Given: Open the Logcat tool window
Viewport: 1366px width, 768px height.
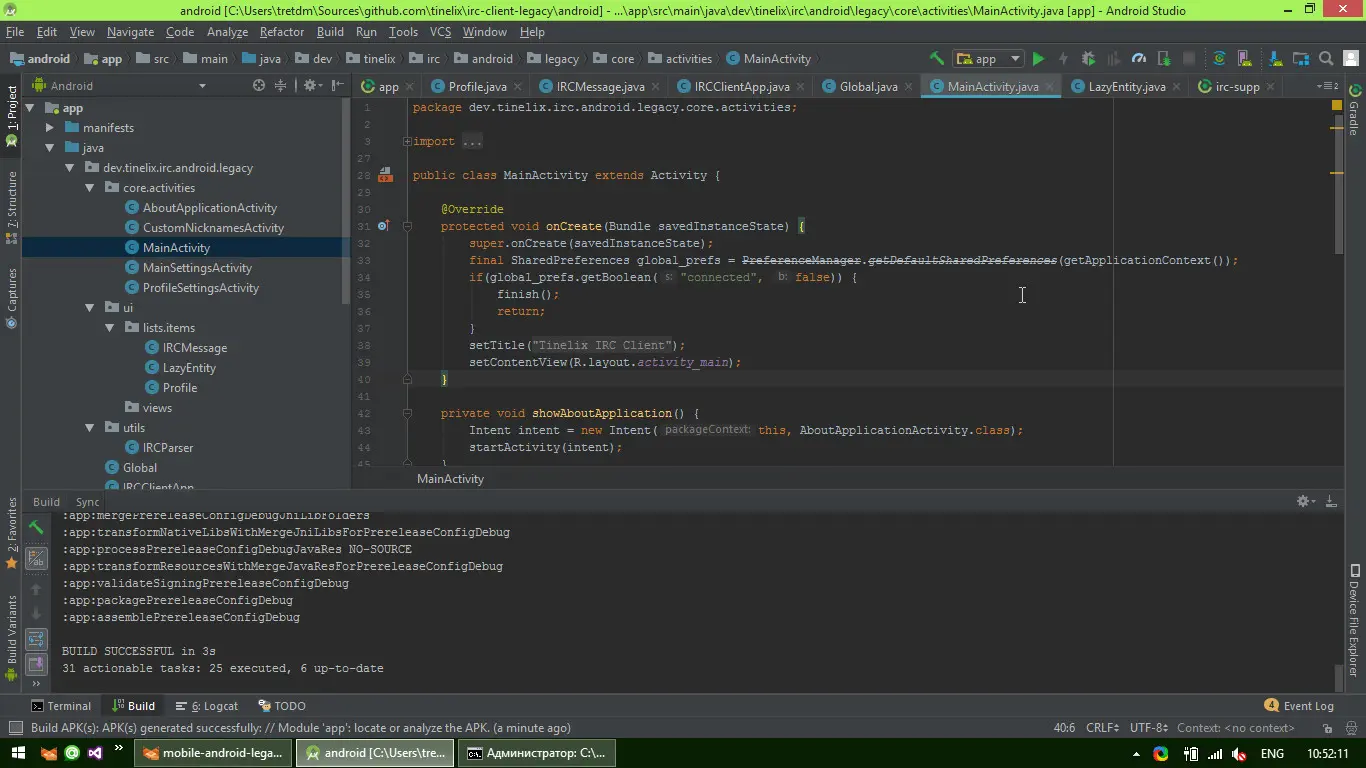Looking at the screenshot, I should pyautogui.click(x=207, y=706).
